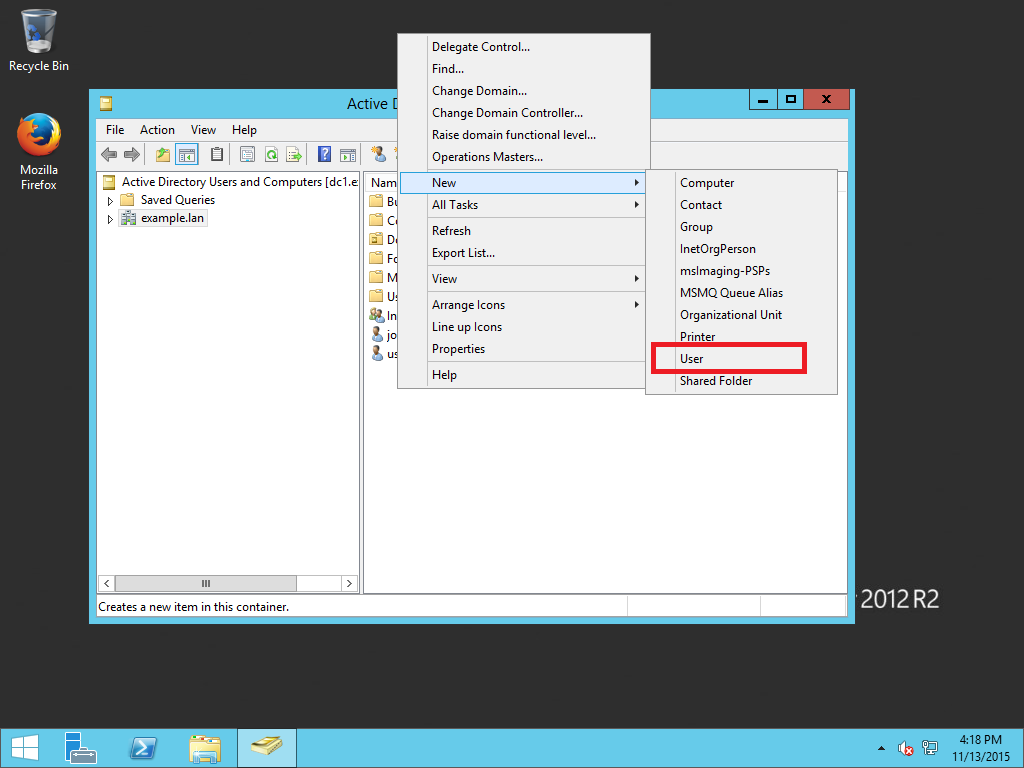Viewport: 1024px width, 768px height.
Task: Click the green Refresh toolbar icon
Action: pyautogui.click(x=271, y=155)
